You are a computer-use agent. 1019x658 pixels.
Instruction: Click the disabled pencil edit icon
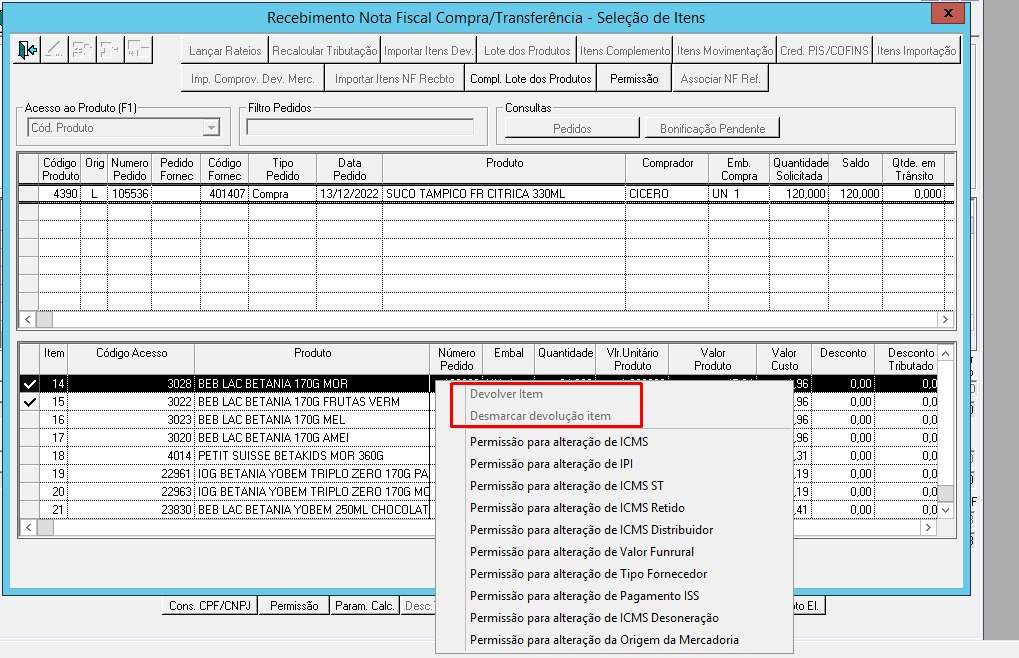pos(55,50)
